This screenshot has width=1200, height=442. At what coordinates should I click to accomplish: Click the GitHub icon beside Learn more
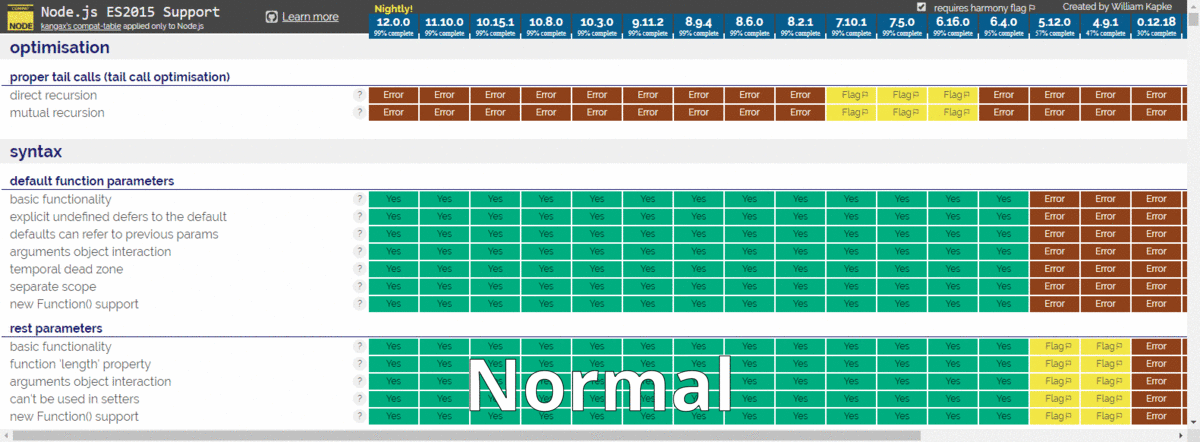(x=272, y=17)
